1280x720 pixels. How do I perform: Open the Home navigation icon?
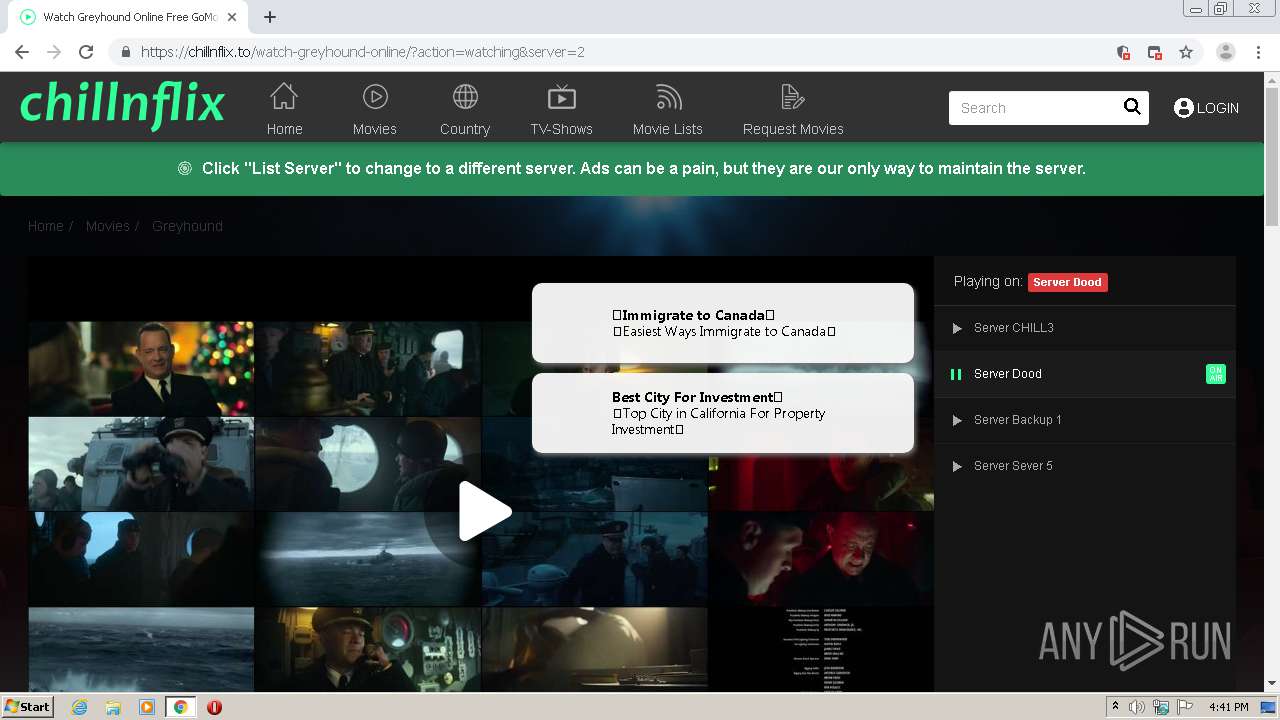(284, 97)
